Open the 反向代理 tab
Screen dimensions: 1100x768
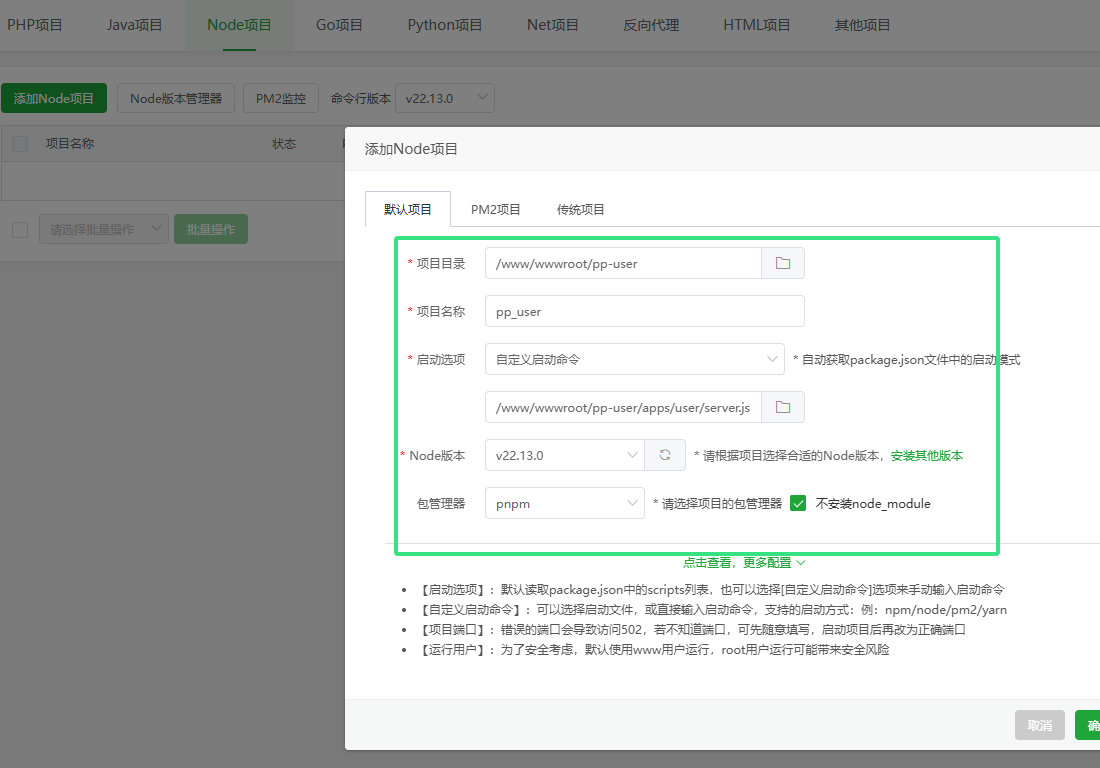tap(651, 25)
